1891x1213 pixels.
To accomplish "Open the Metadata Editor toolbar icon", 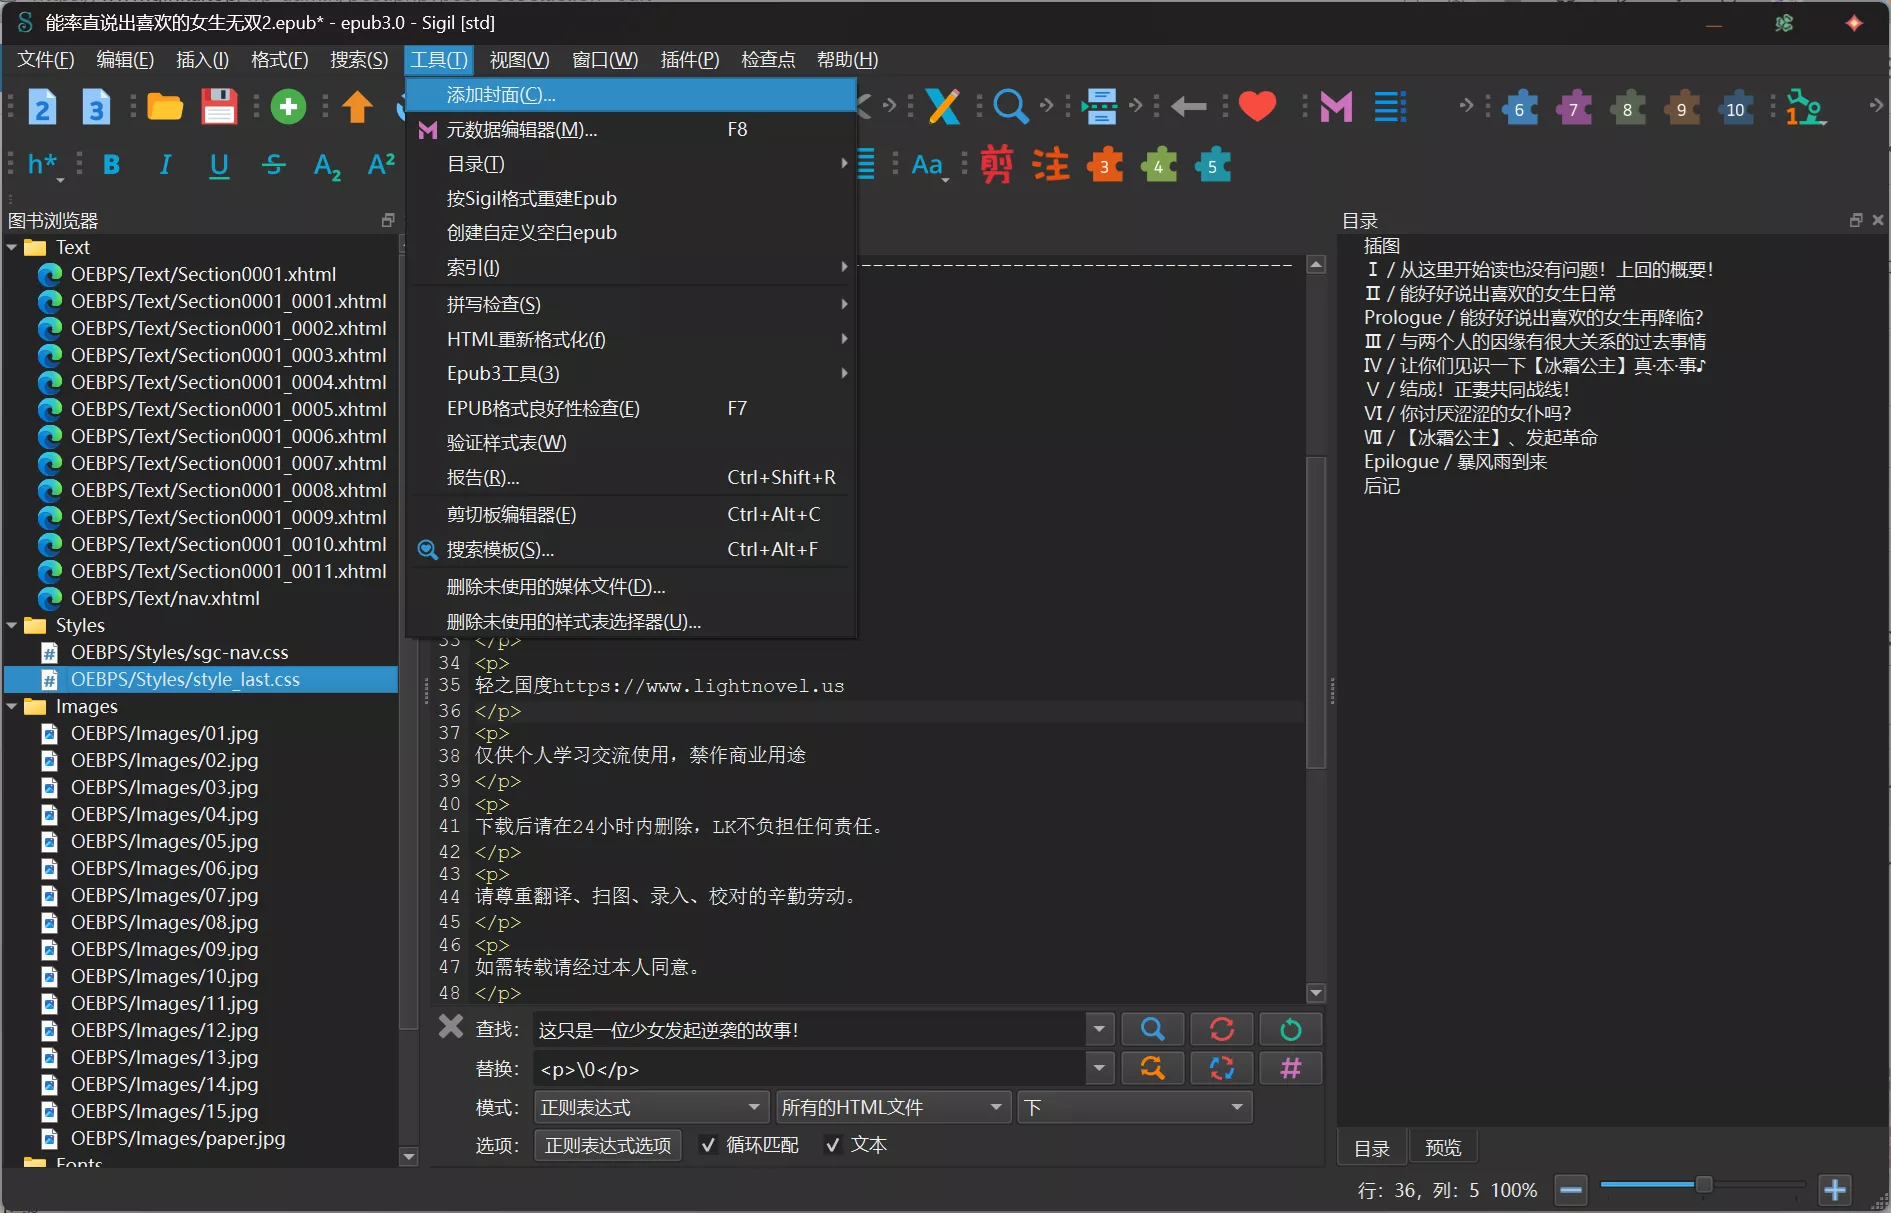I will [x=1336, y=107].
